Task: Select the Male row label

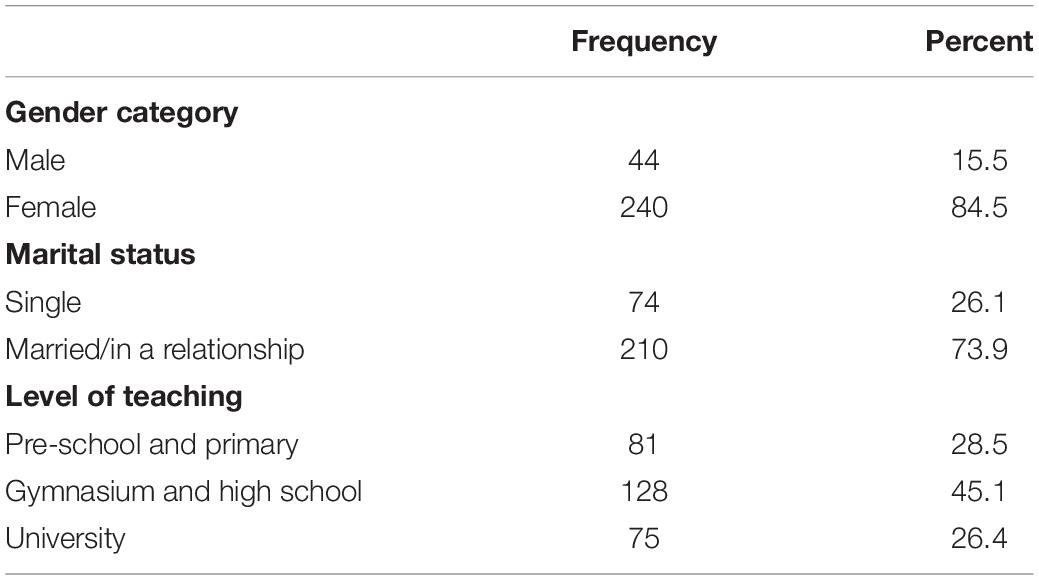Action: tap(35, 160)
